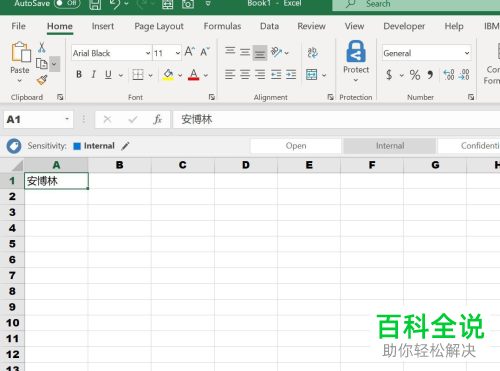
Task: Click into the Search box
Action: click(417, 4)
